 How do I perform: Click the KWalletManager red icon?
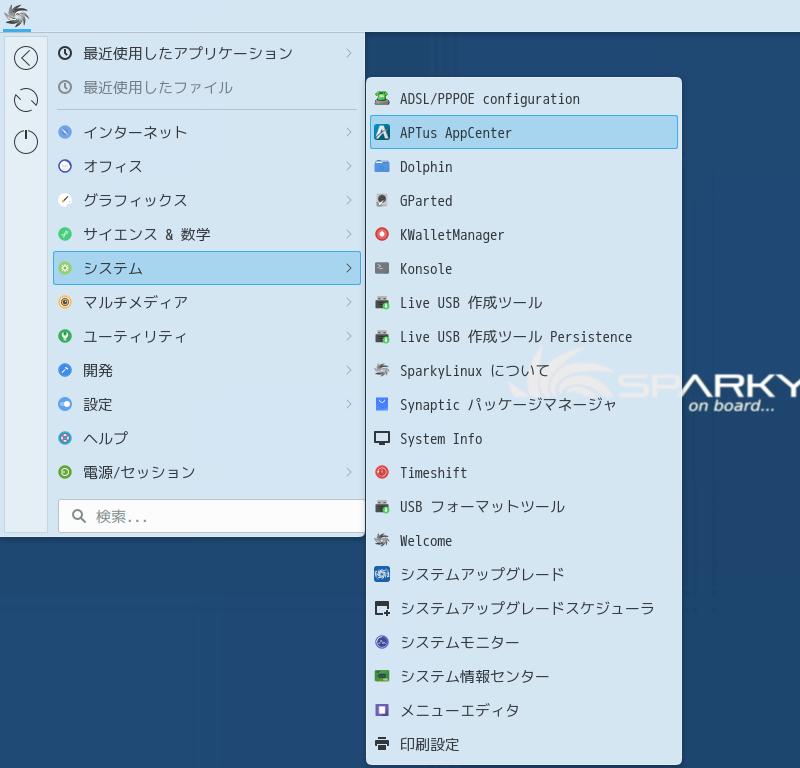(x=382, y=234)
